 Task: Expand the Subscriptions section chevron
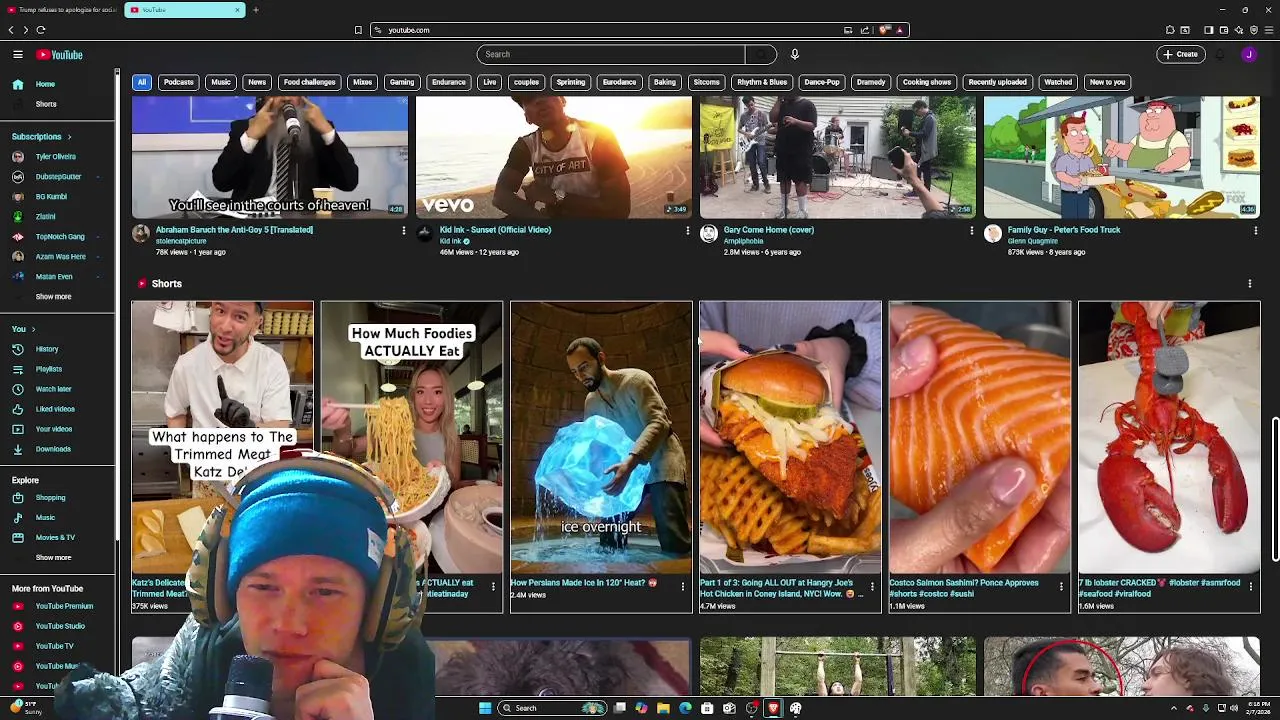pyautogui.click(x=69, y=136)
